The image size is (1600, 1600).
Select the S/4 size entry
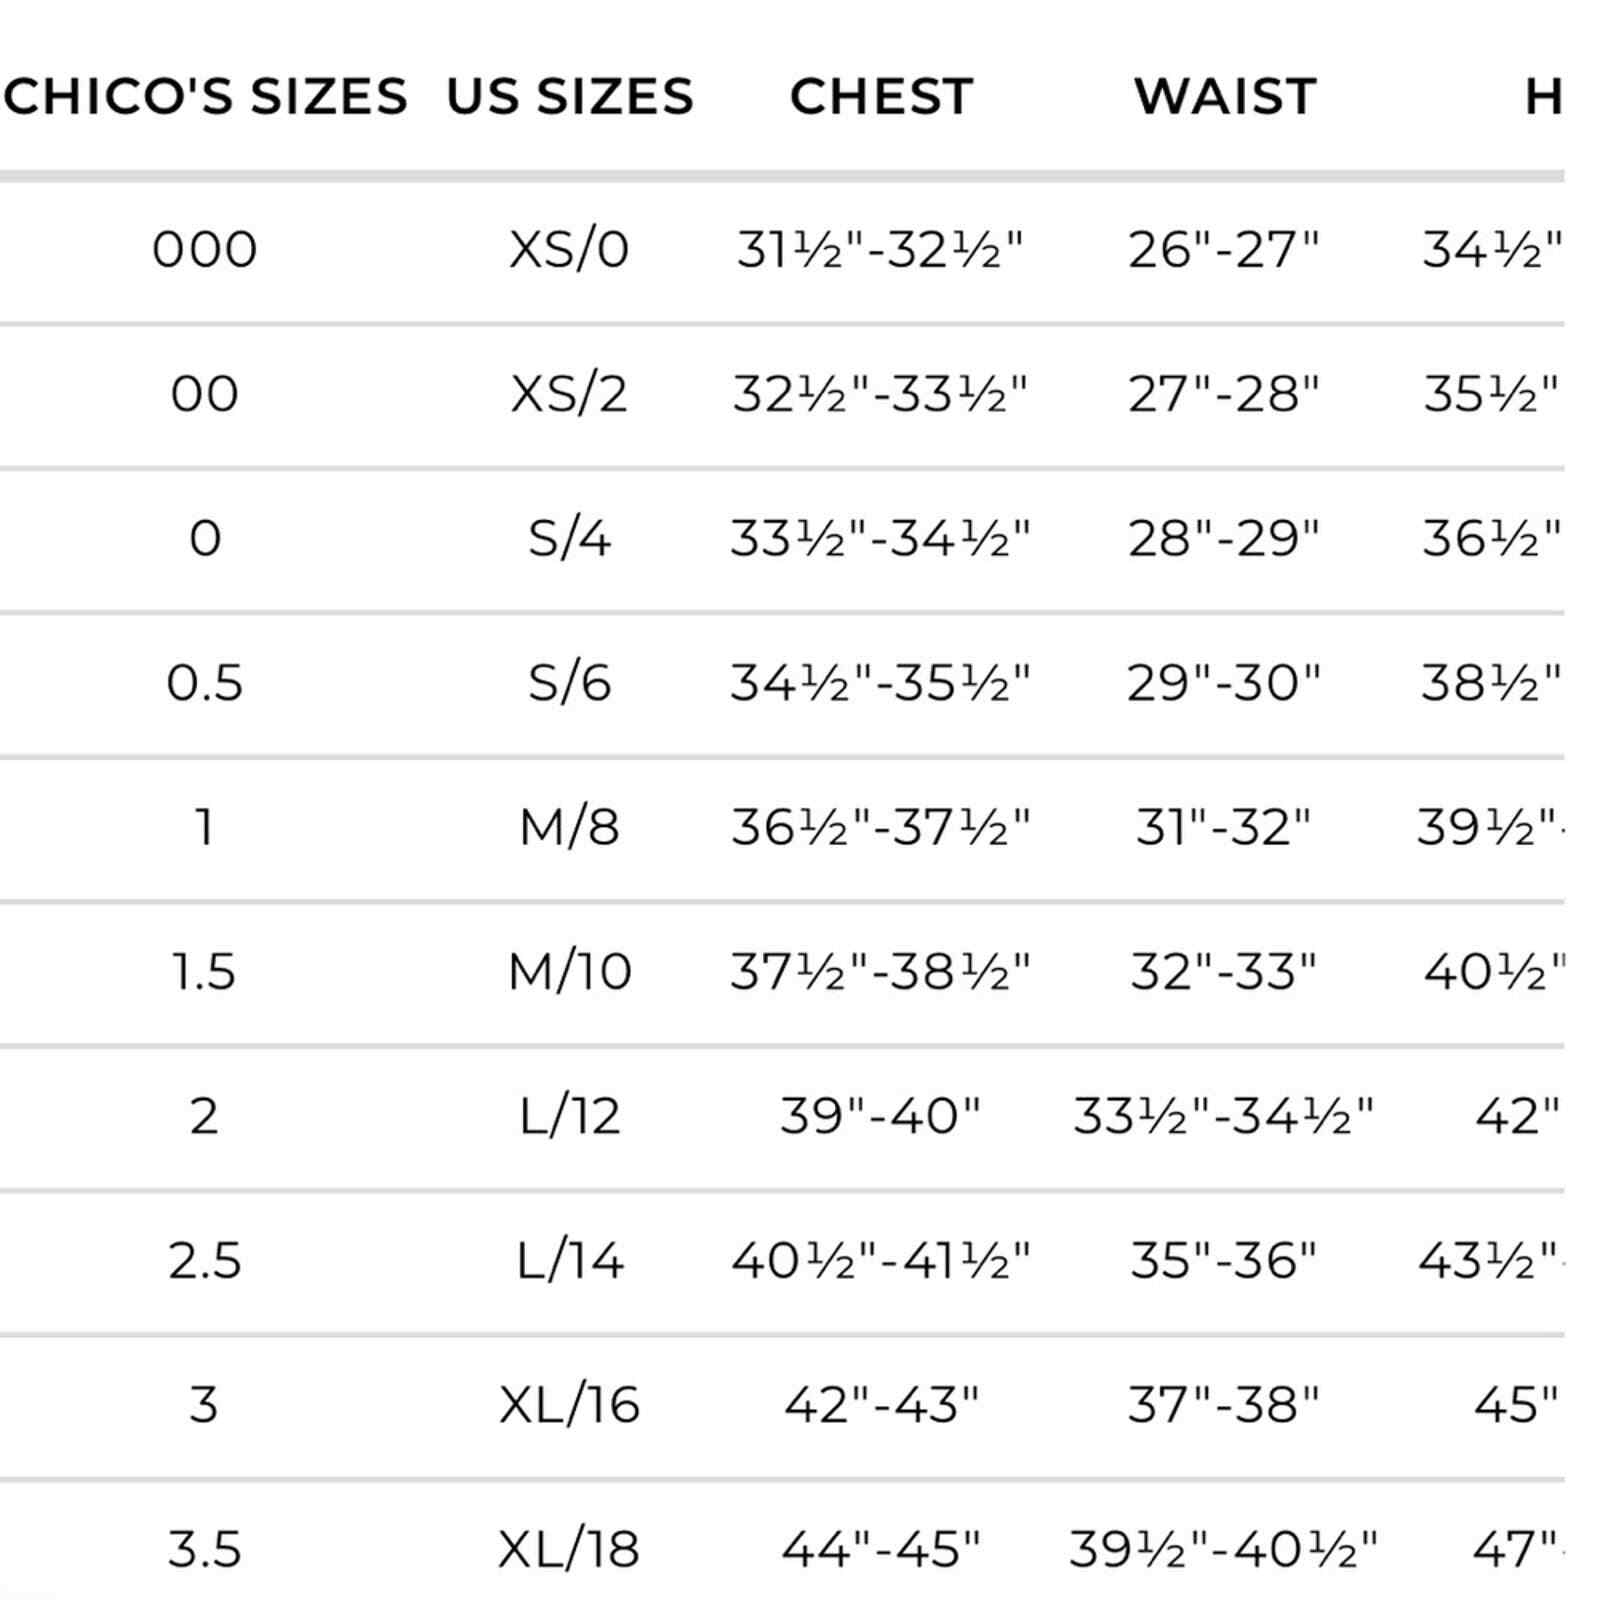569,538
